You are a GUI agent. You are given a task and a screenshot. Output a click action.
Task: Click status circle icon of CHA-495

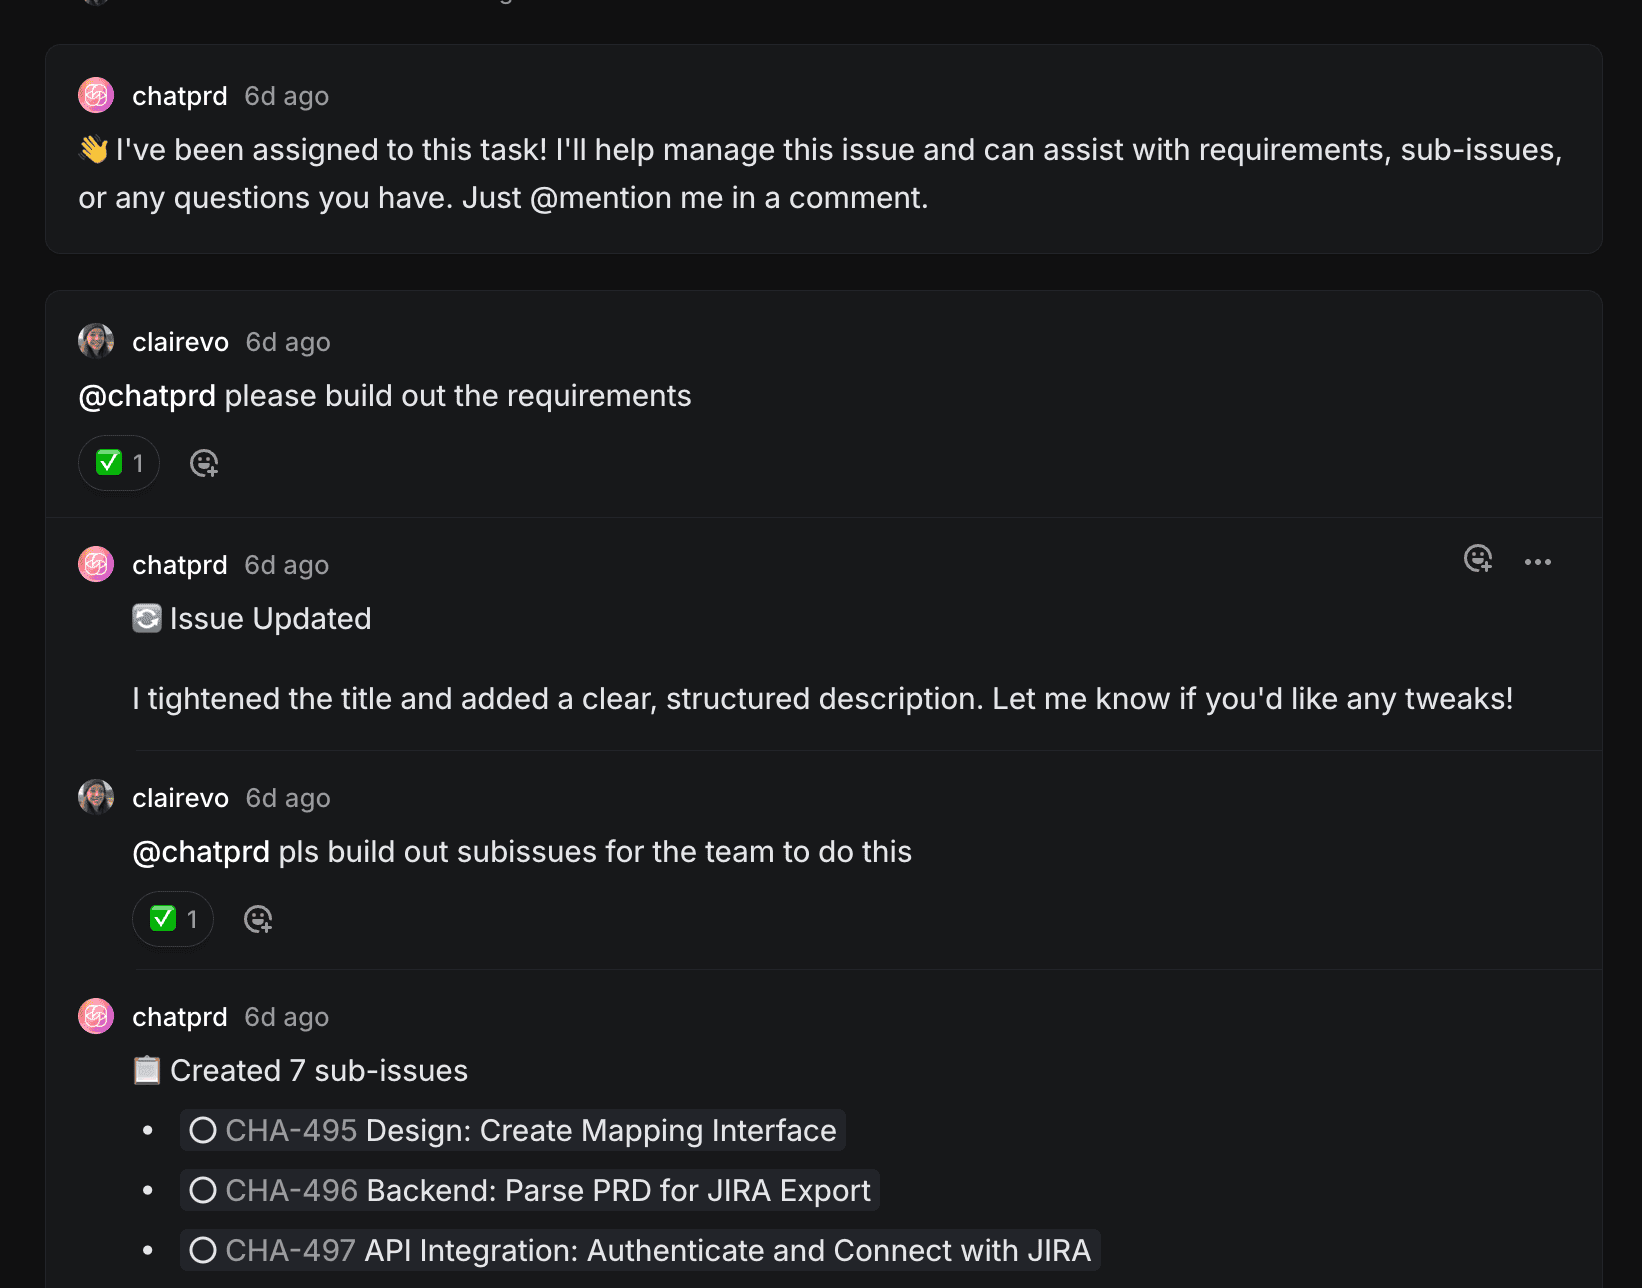[x=203, y=1130]
